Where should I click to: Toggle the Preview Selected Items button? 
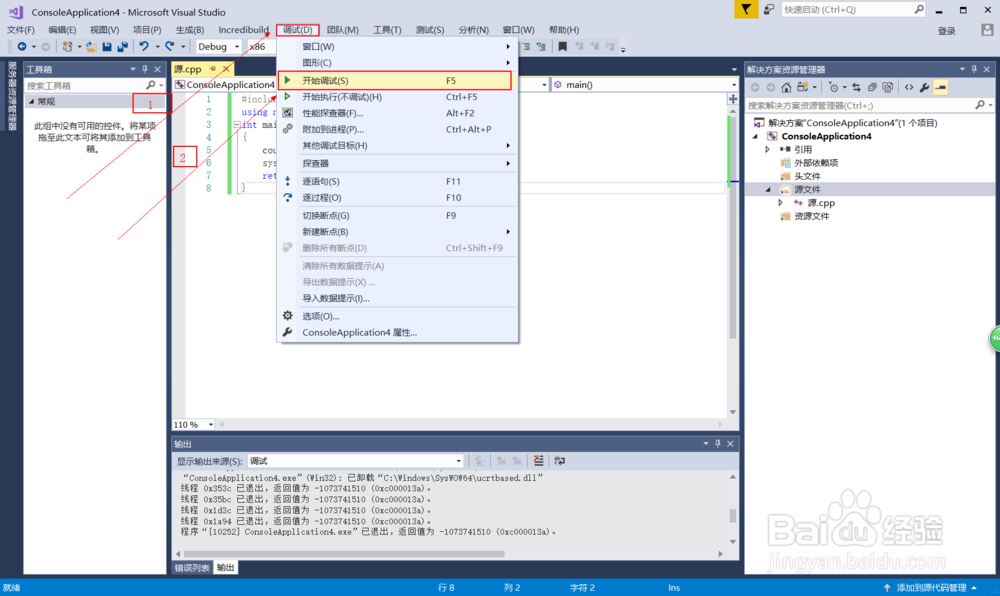(941, 87)
